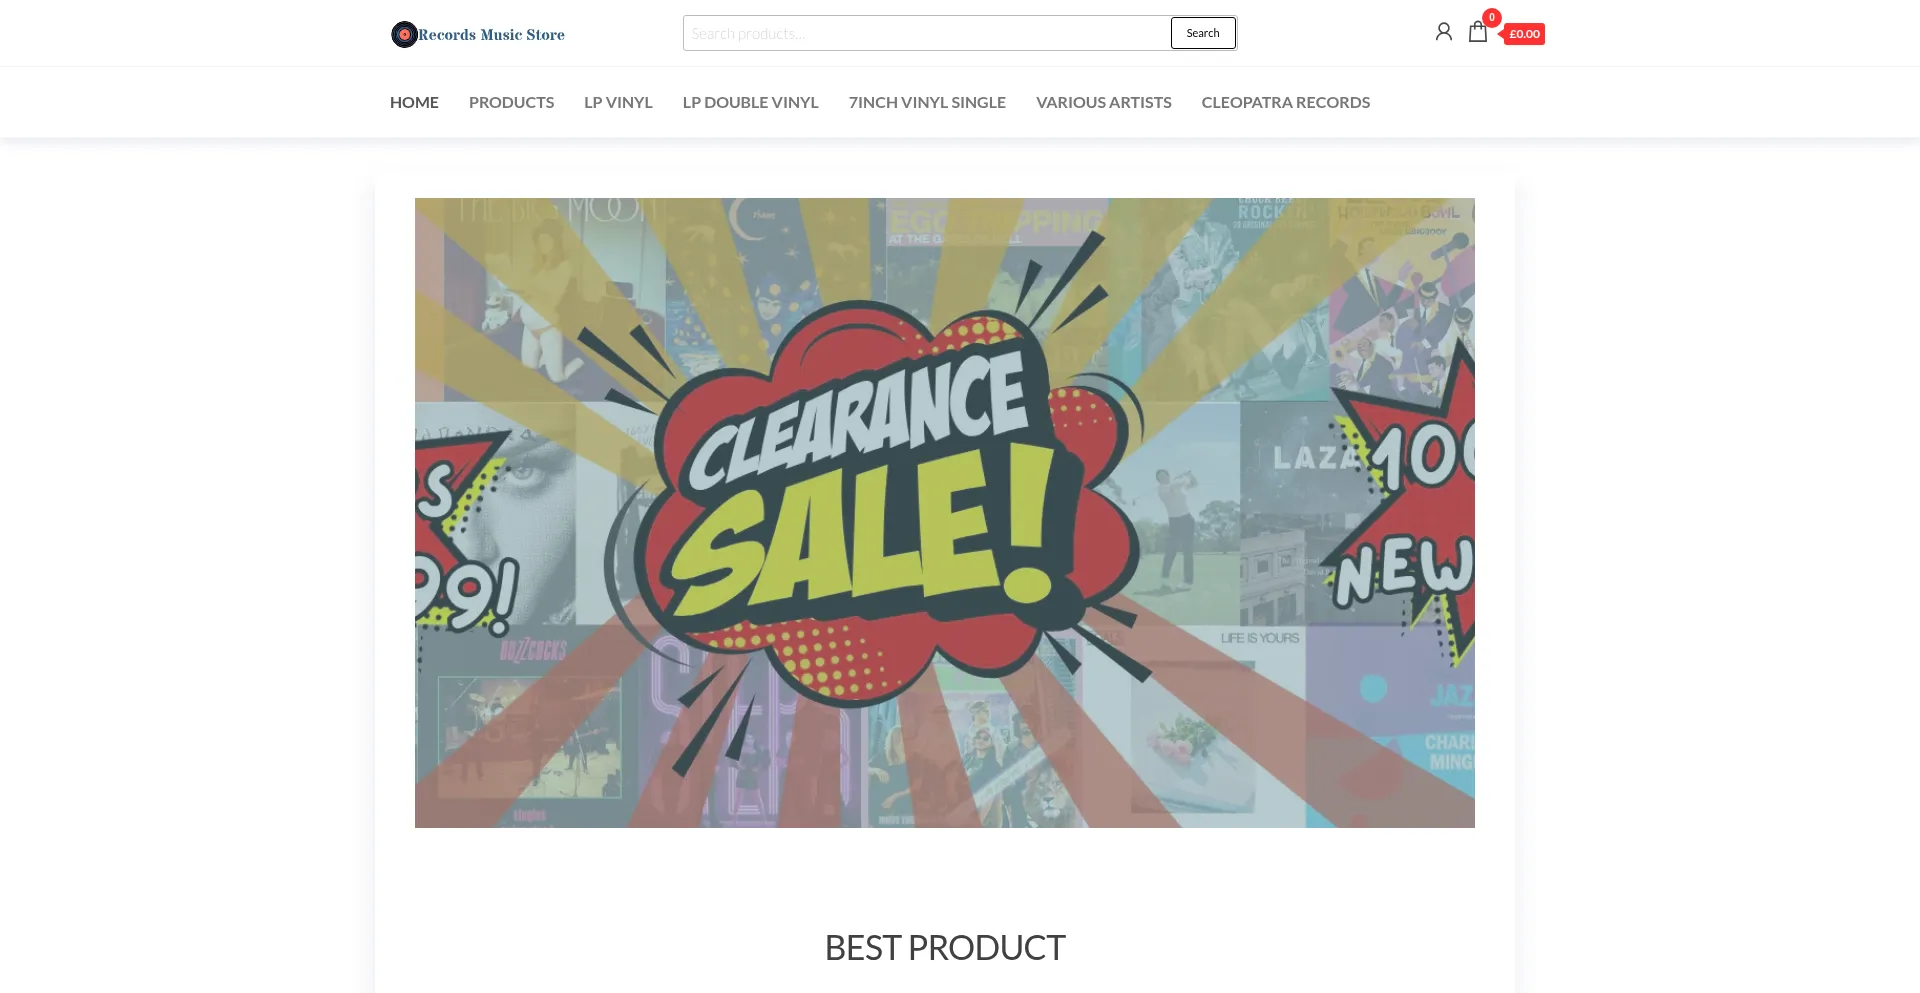Click the Clearance Sale banner image
This screenshot has width=1920, height=993.
pos(944,512)
